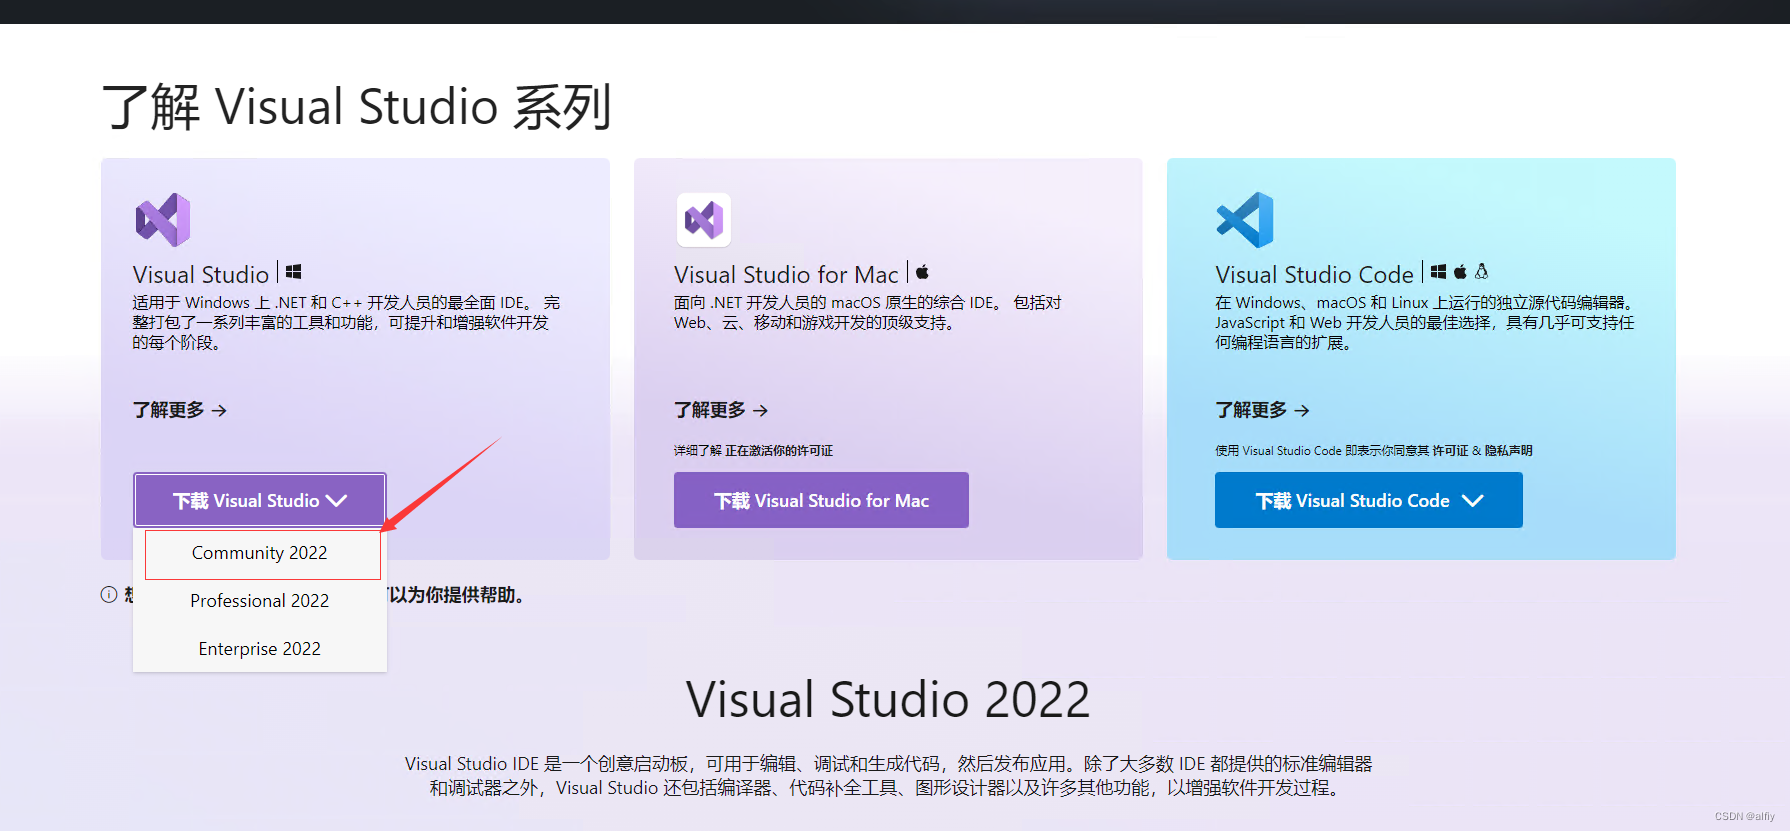Expand the 下载 Visual Studio Code dropdown
The image size is (1790, 831).
[x=1368, y=500]
